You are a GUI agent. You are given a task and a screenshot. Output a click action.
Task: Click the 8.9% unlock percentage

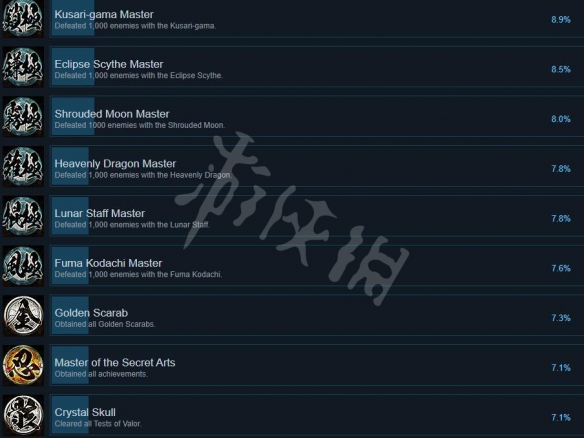561,20
